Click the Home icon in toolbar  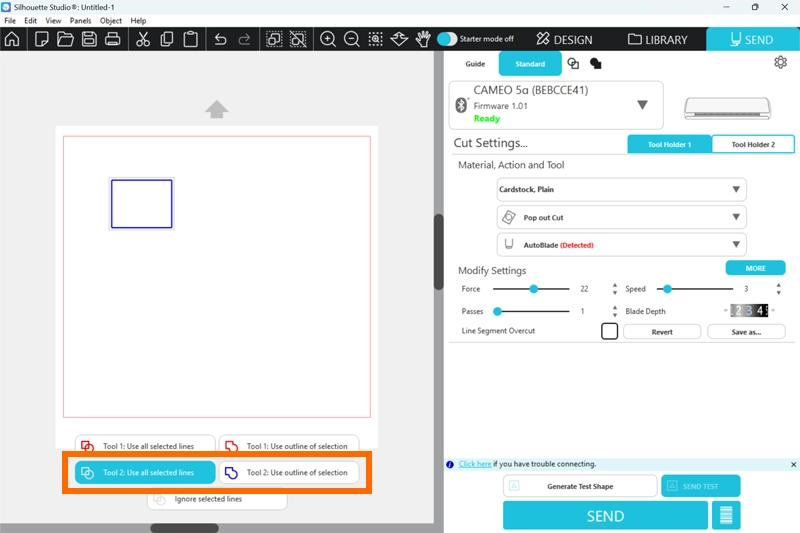12,40
